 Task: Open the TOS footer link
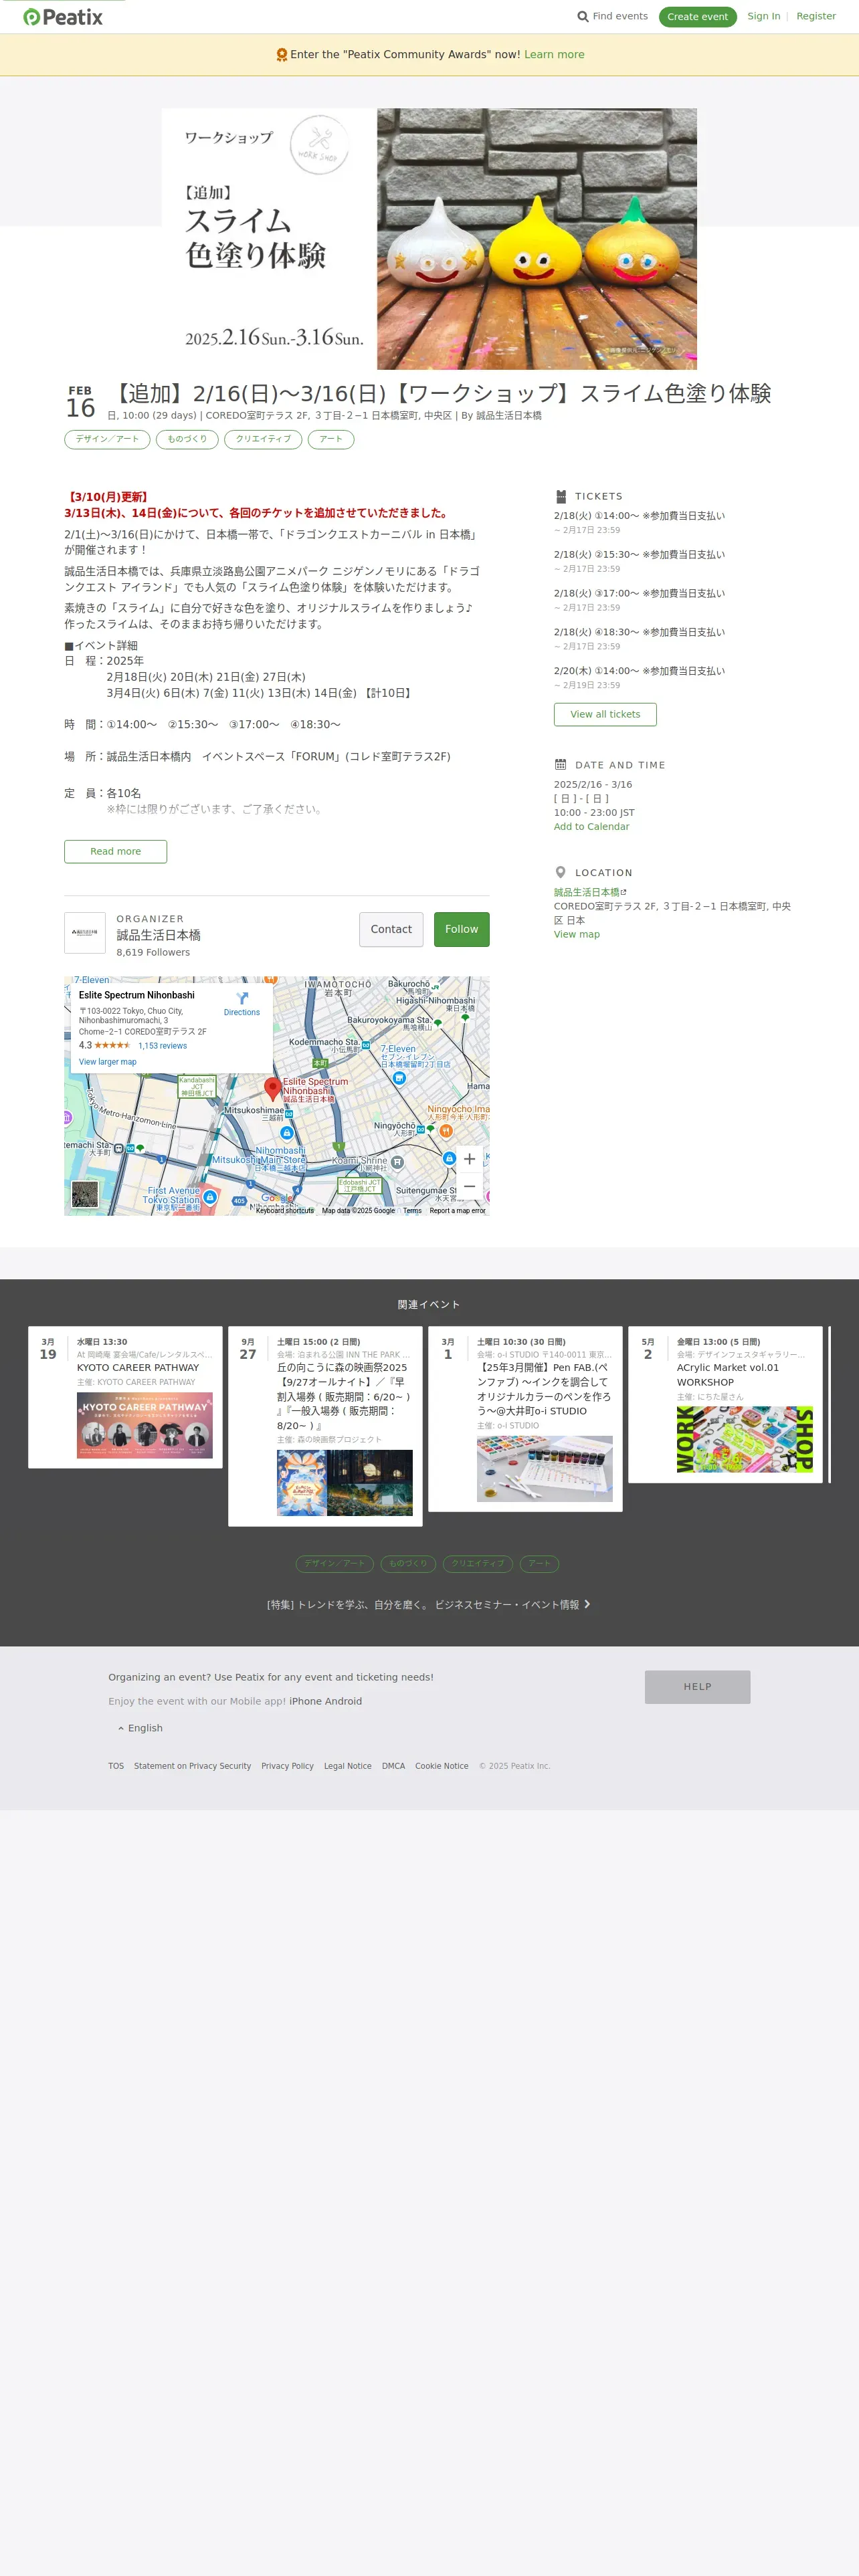116,1766
